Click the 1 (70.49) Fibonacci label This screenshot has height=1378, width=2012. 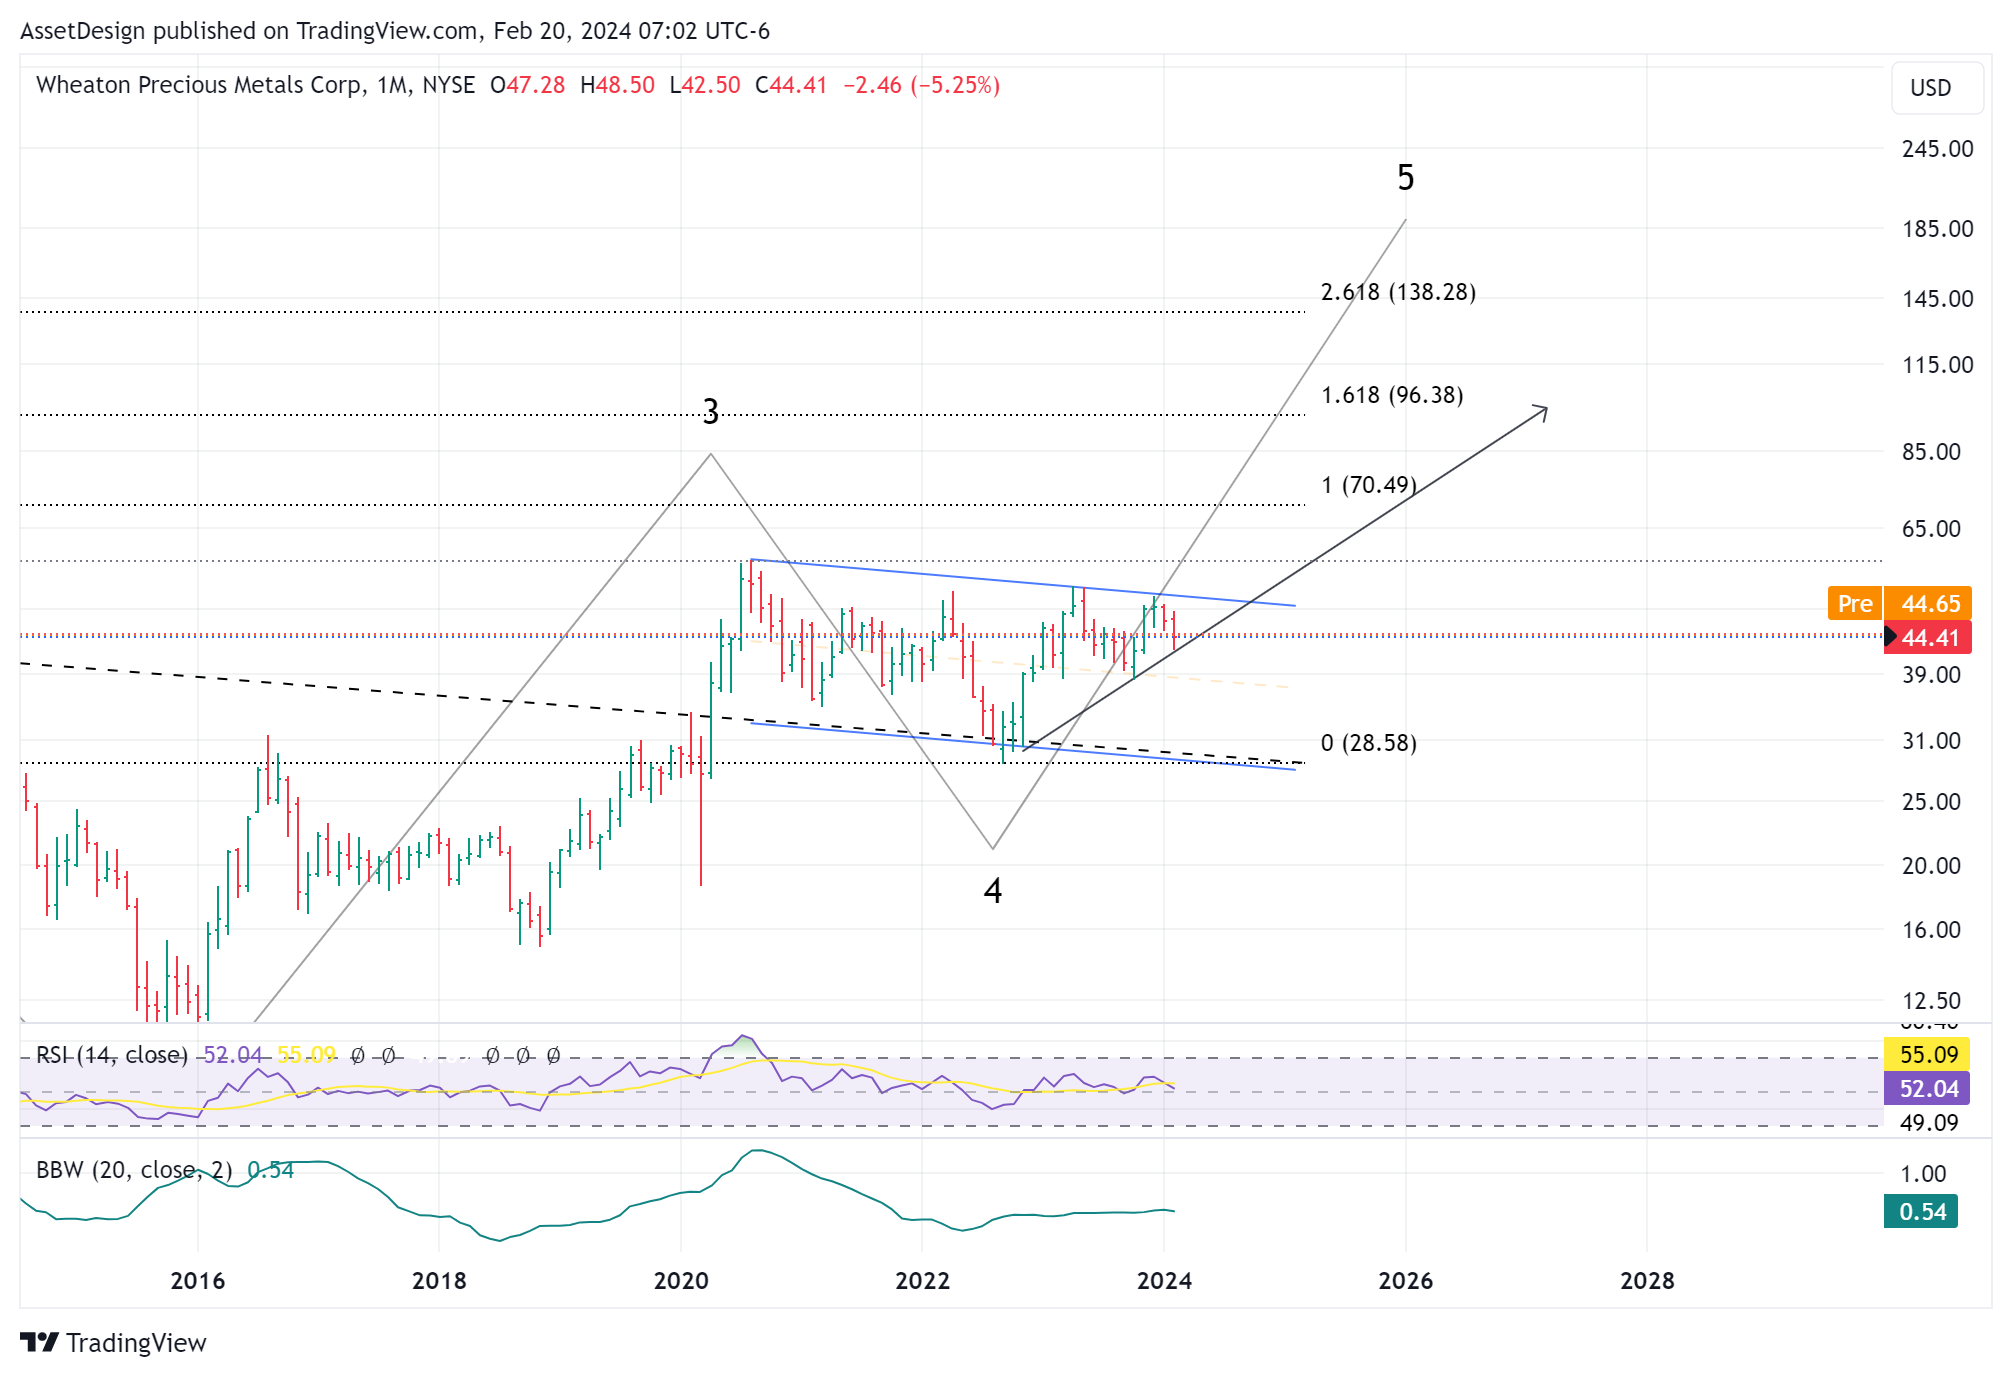pyautogui.click(x=1369, y=485)
